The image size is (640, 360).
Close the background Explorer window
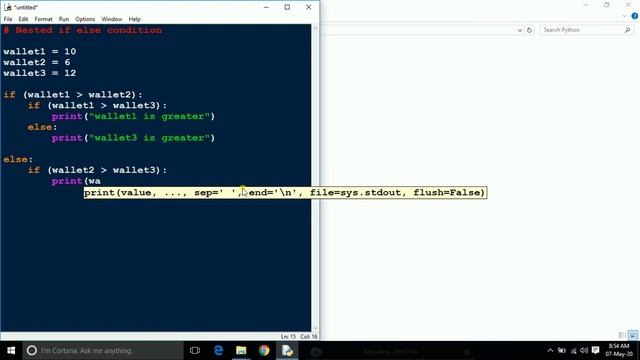[628, 5]
